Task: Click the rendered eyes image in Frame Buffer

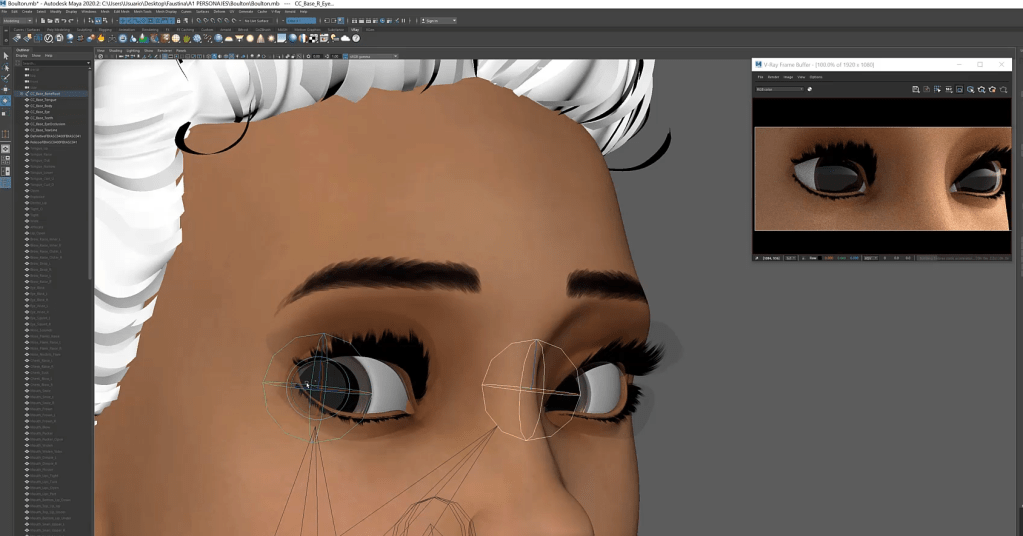Action: pyautogui.click(x=882, y=179)
